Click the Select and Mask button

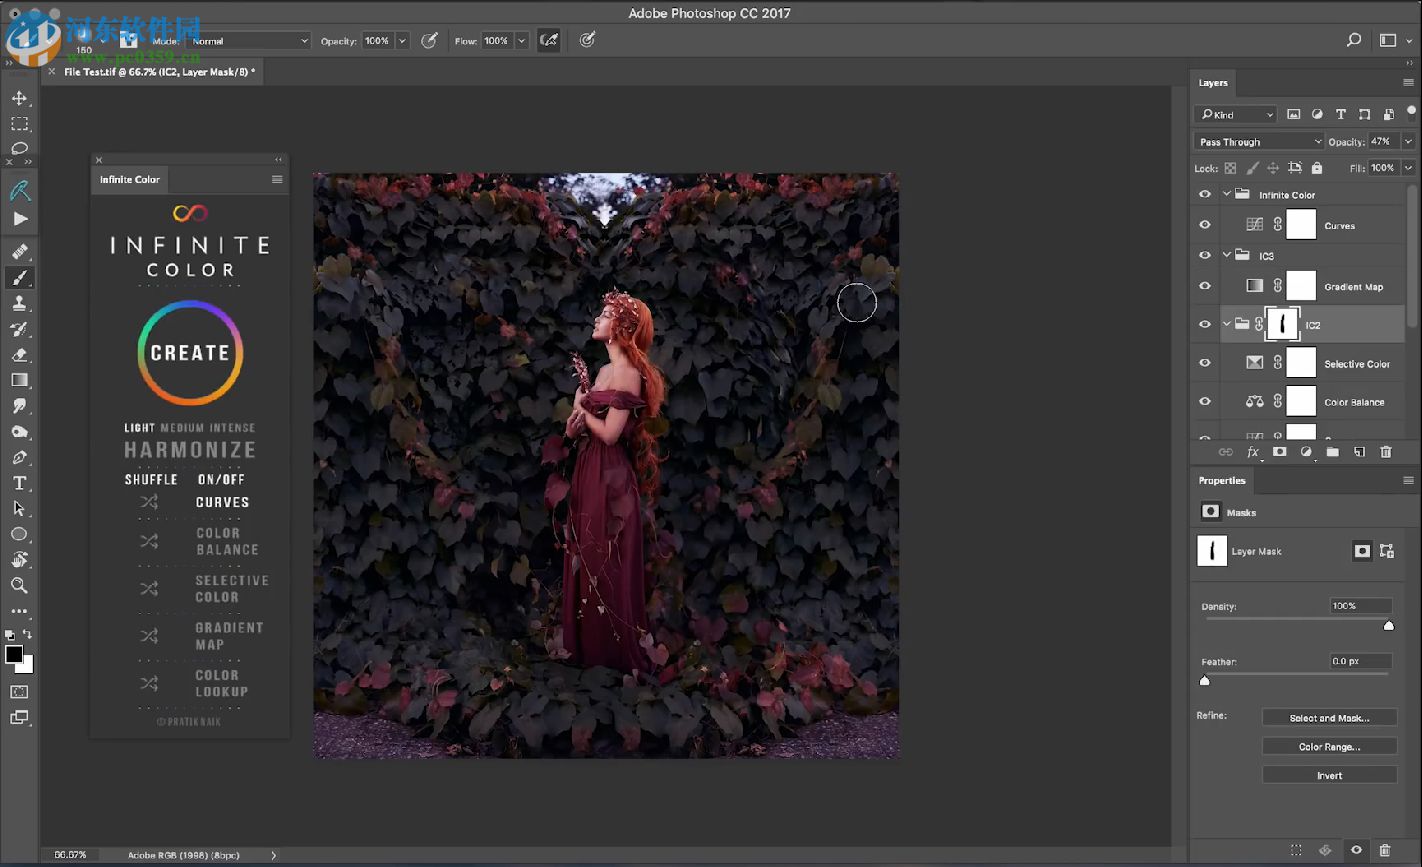click(1329, 718)
